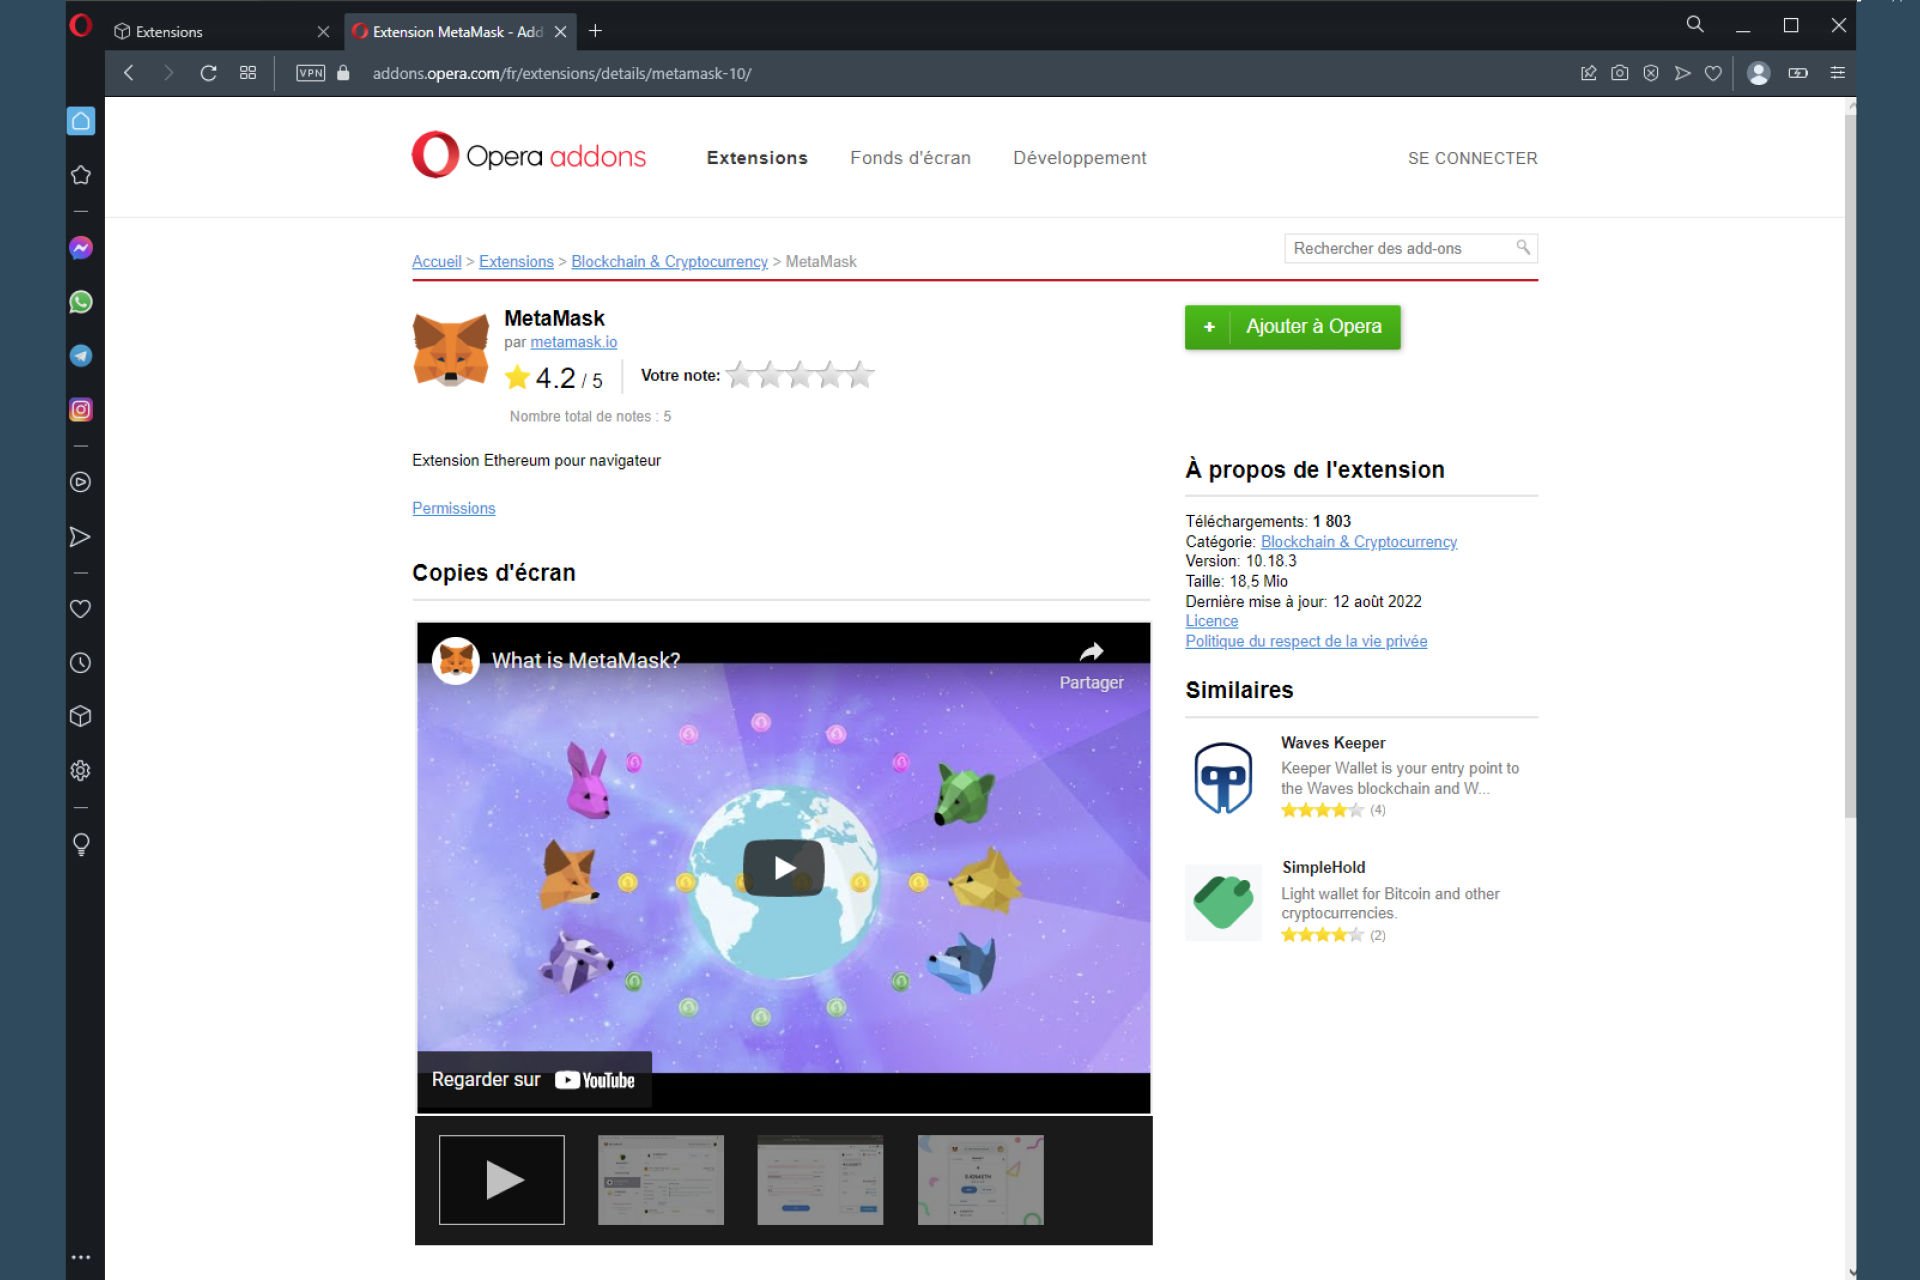The image size is (1920, 1280).
Task: Open Extensions cube in sidebar
Action: click(x=81, y=717)
